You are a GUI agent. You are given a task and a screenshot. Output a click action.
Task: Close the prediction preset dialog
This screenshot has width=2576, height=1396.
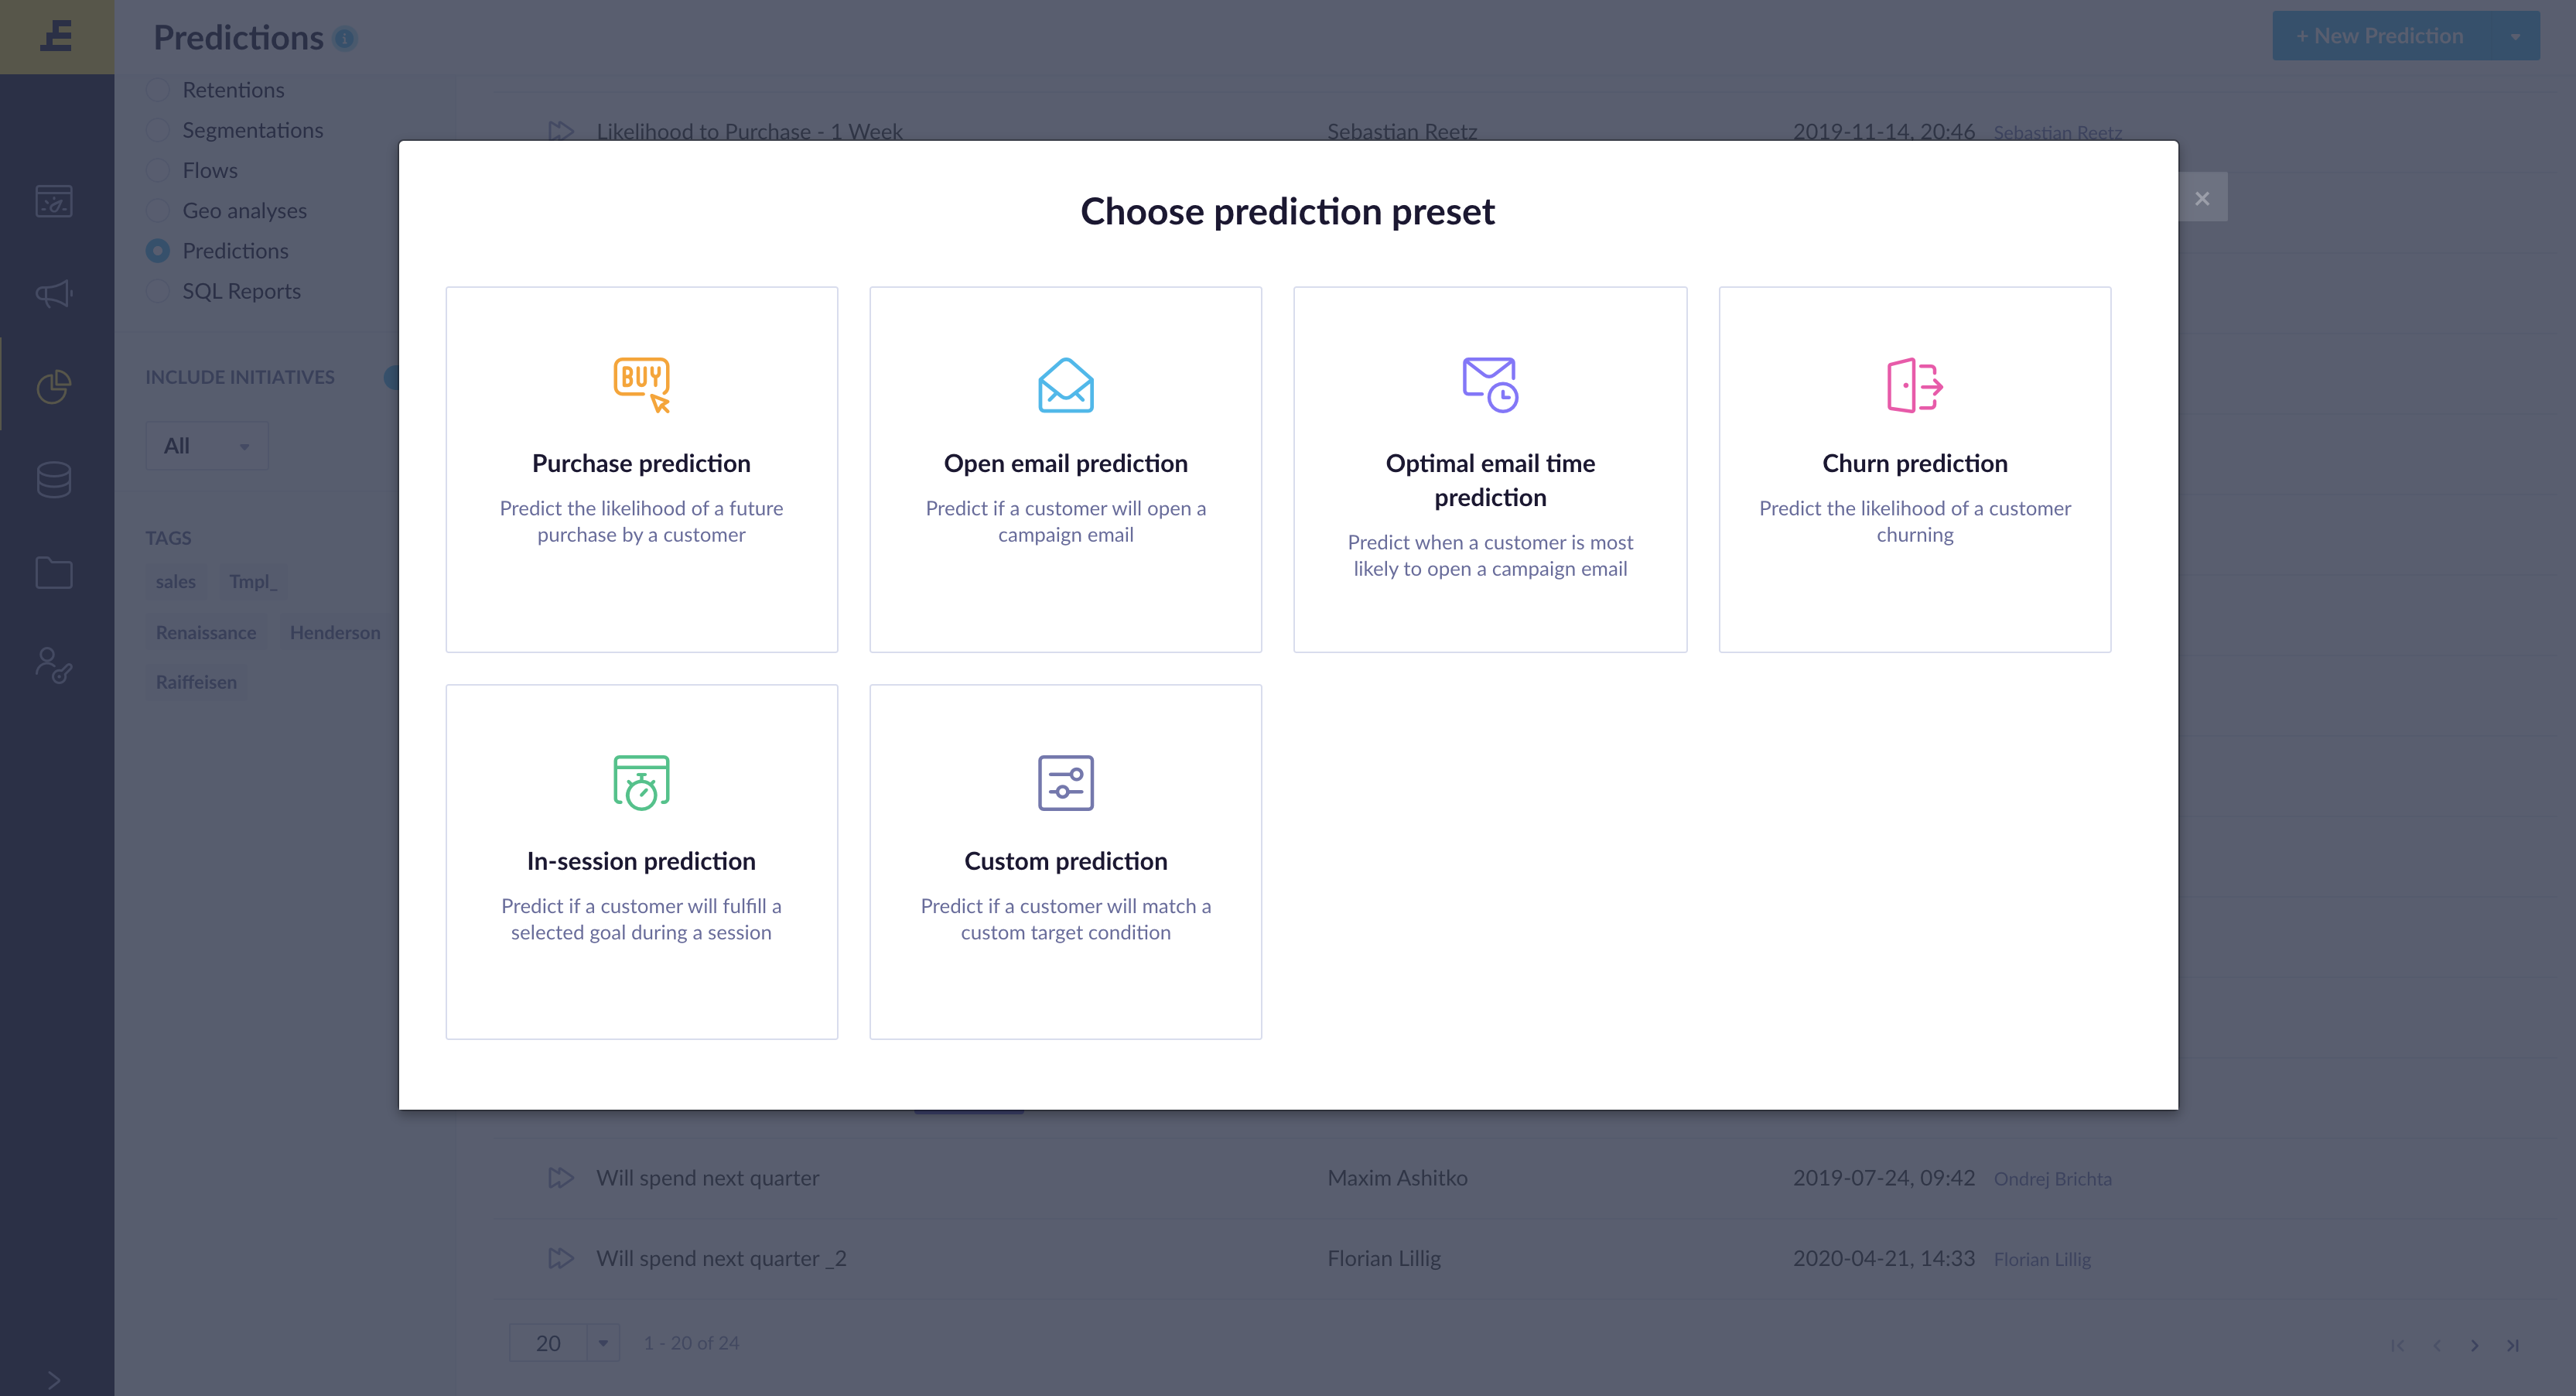point(2202,197)
